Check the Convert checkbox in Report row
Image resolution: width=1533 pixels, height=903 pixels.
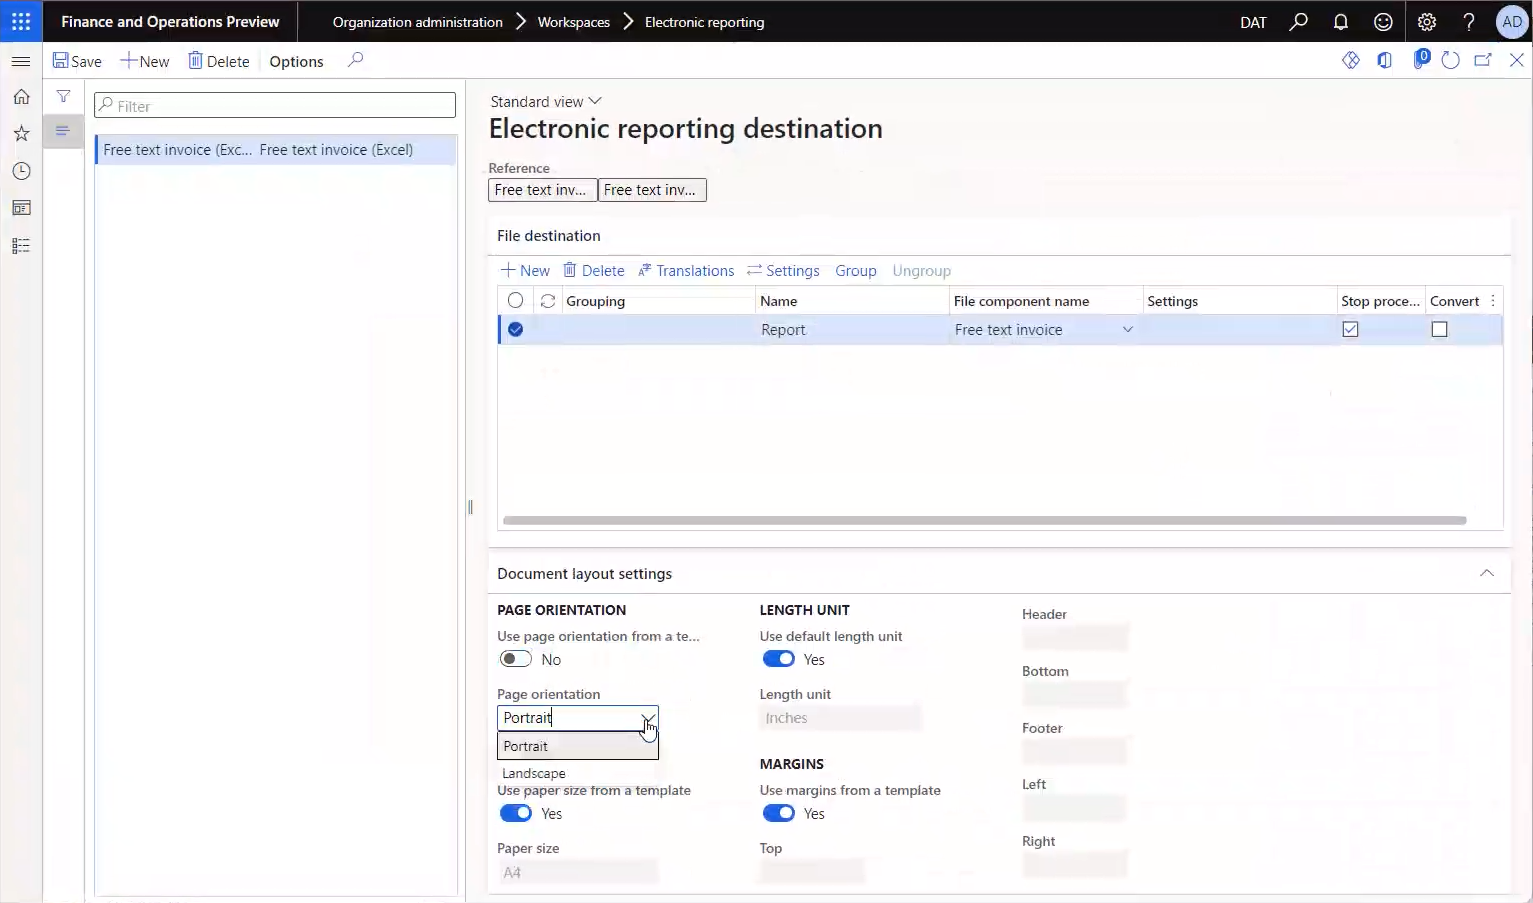click(1439, 329)
